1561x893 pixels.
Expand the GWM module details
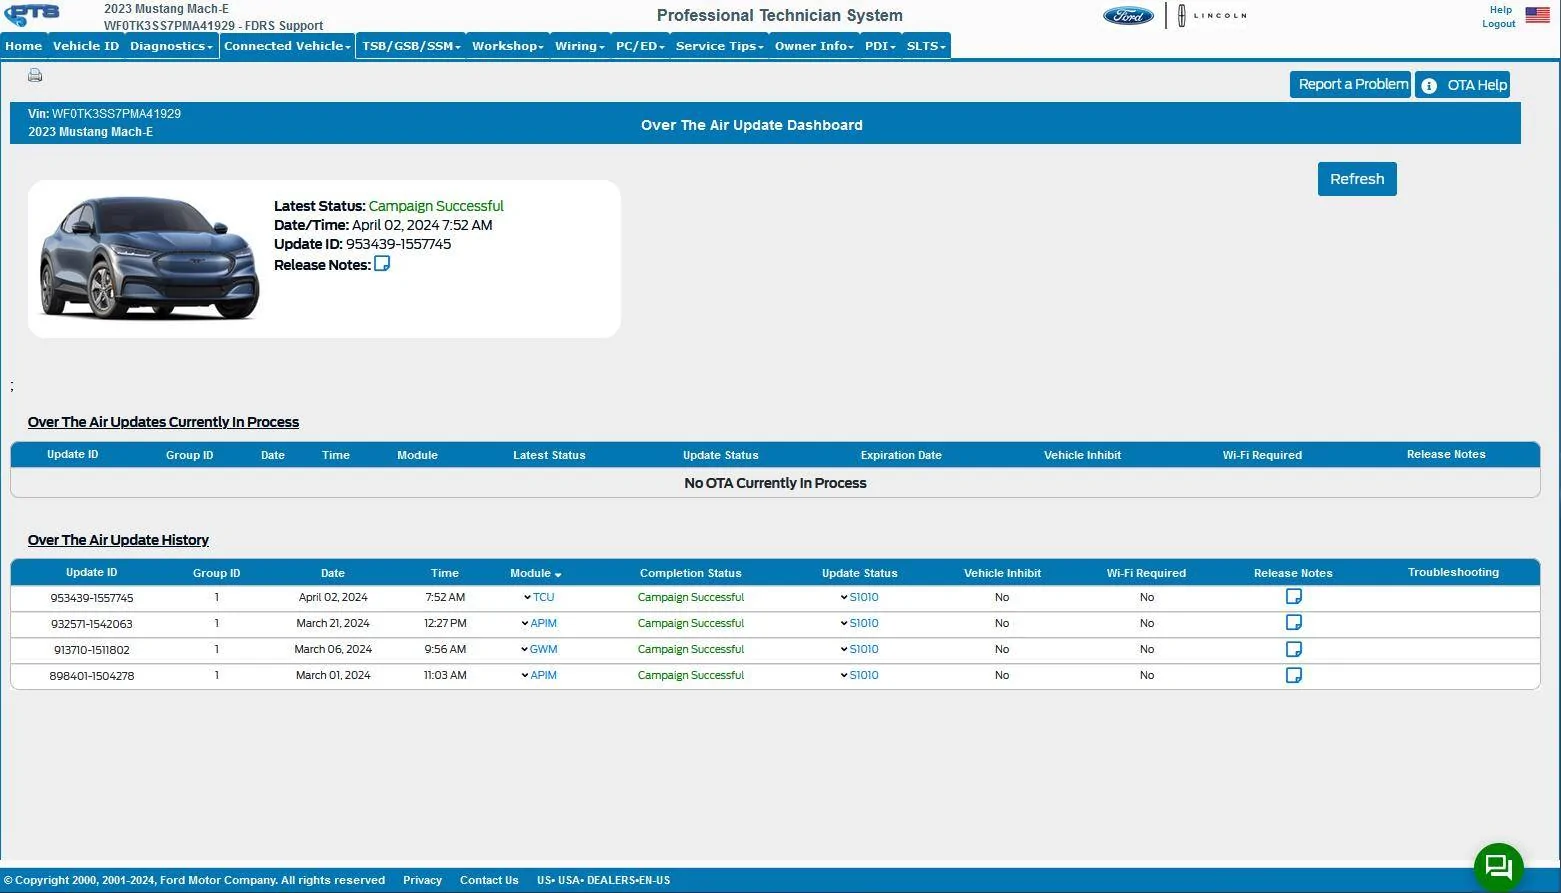538,649
